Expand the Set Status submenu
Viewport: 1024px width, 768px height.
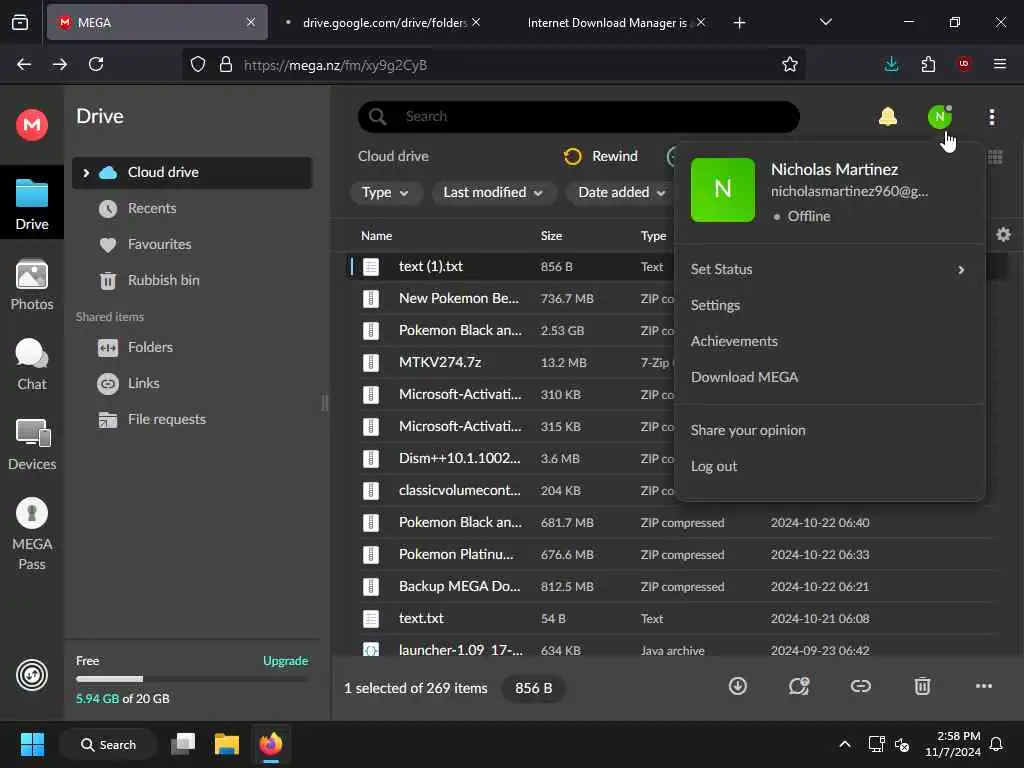[x=828, y=270]
